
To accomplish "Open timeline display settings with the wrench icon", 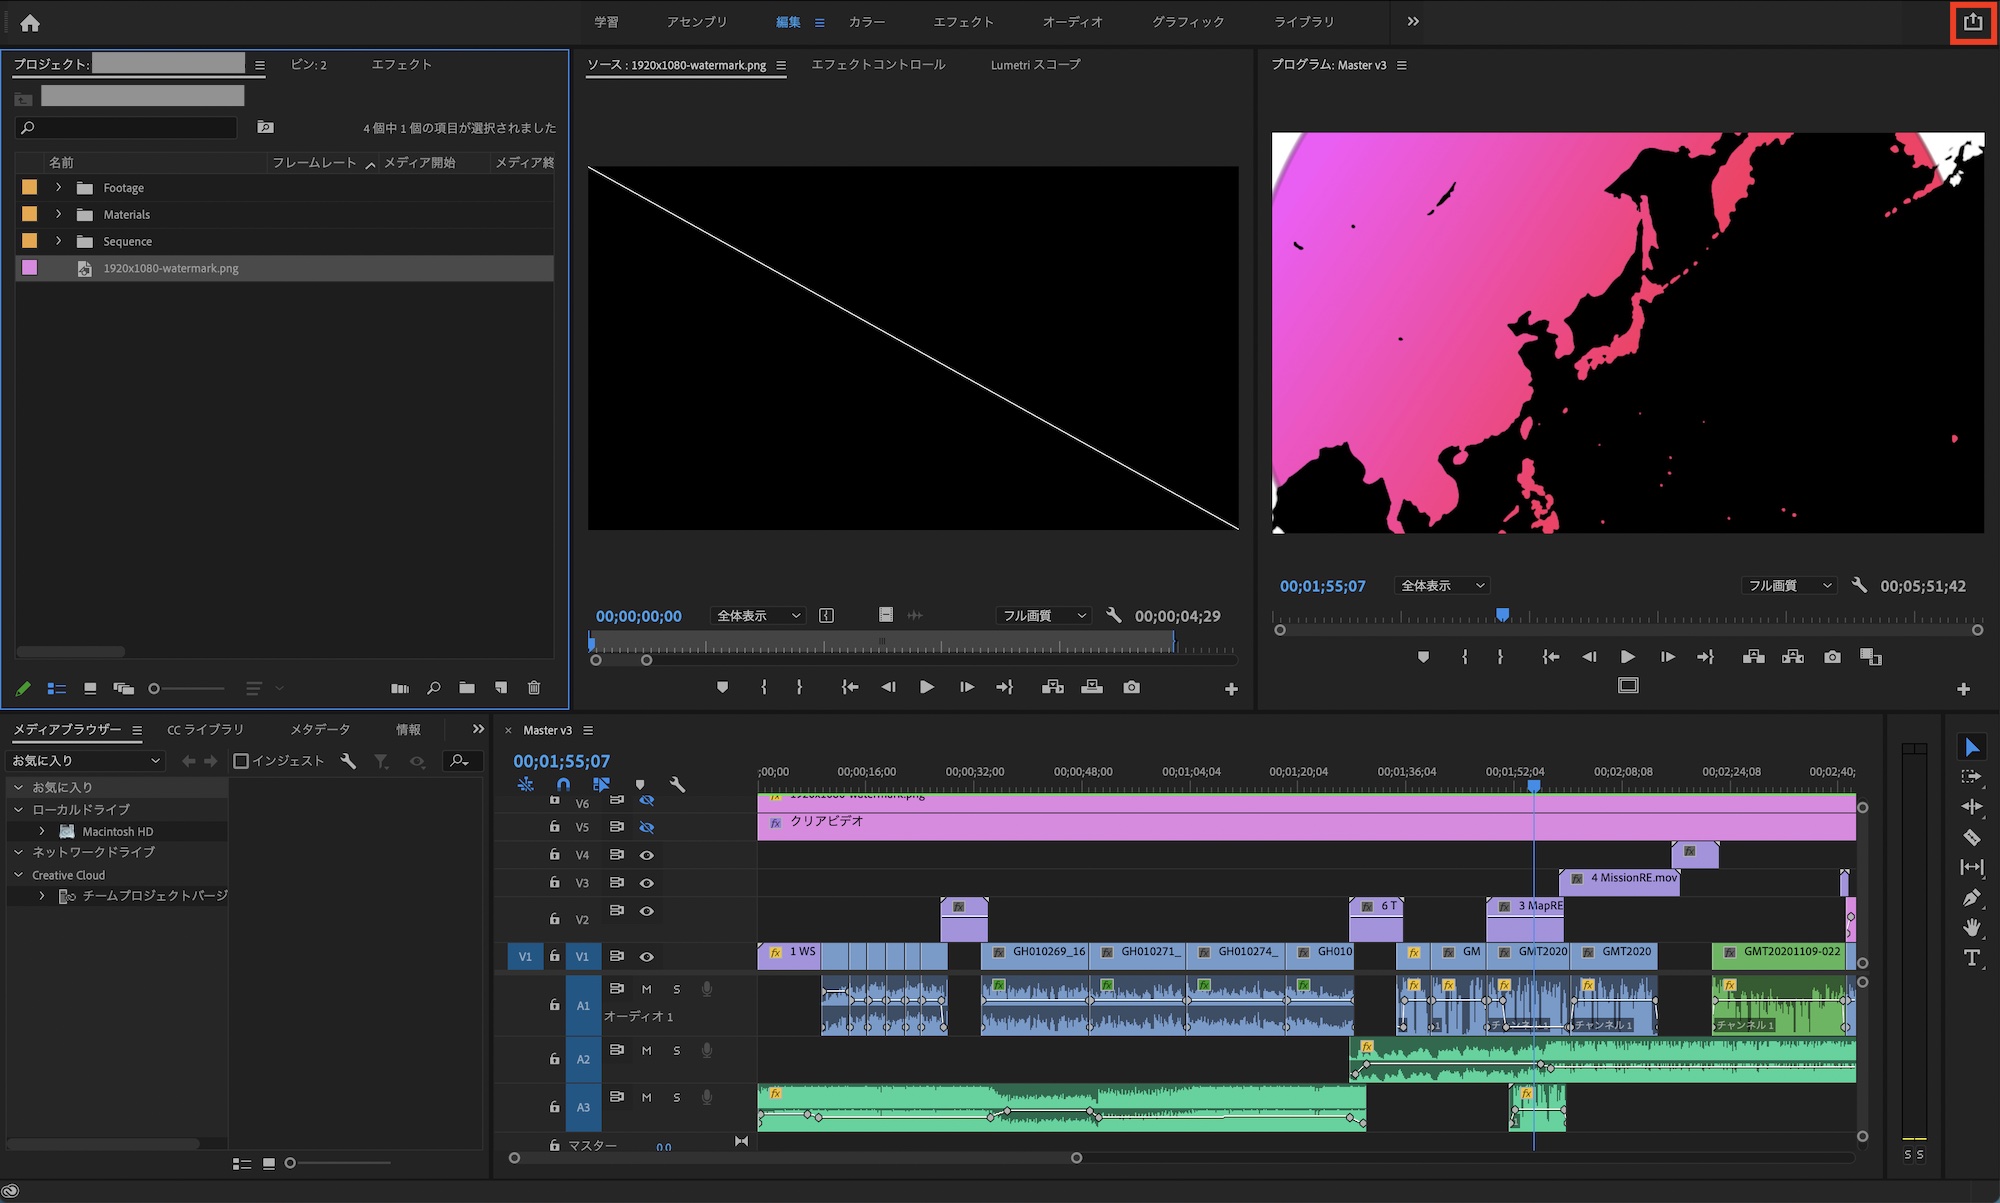I will coord(679,785).
